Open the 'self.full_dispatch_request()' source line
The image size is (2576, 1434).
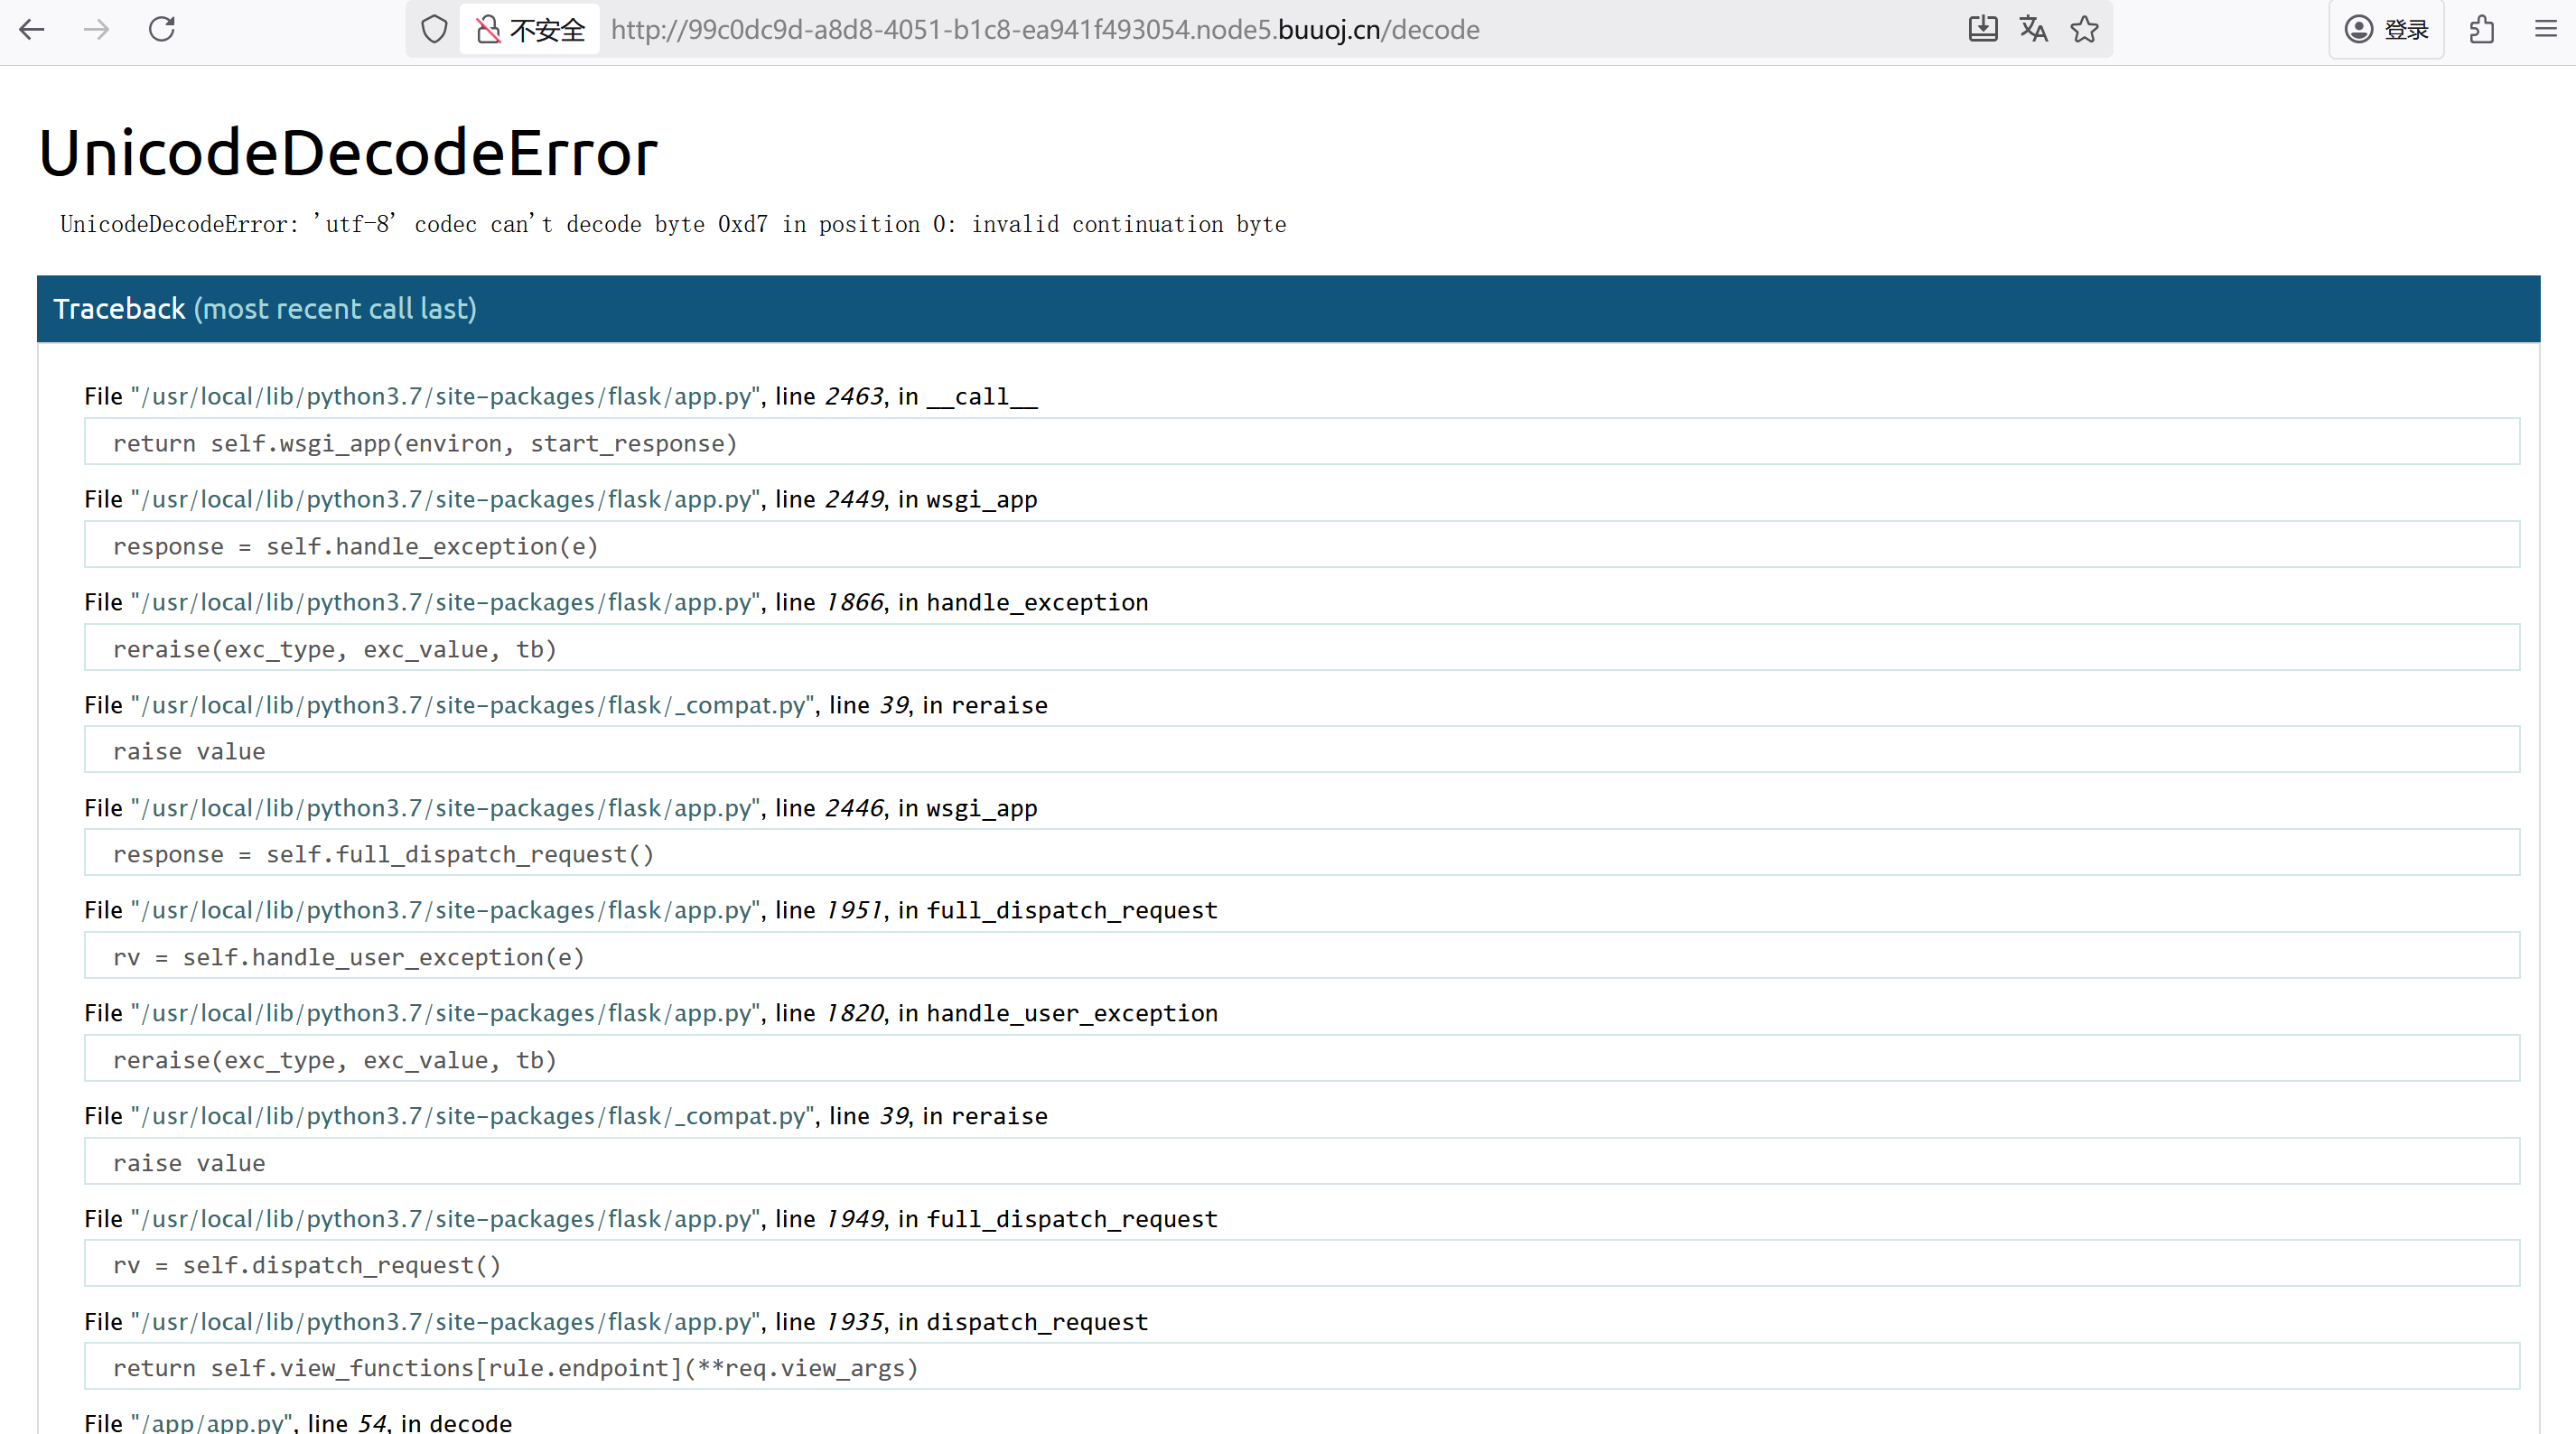(383, 854)
